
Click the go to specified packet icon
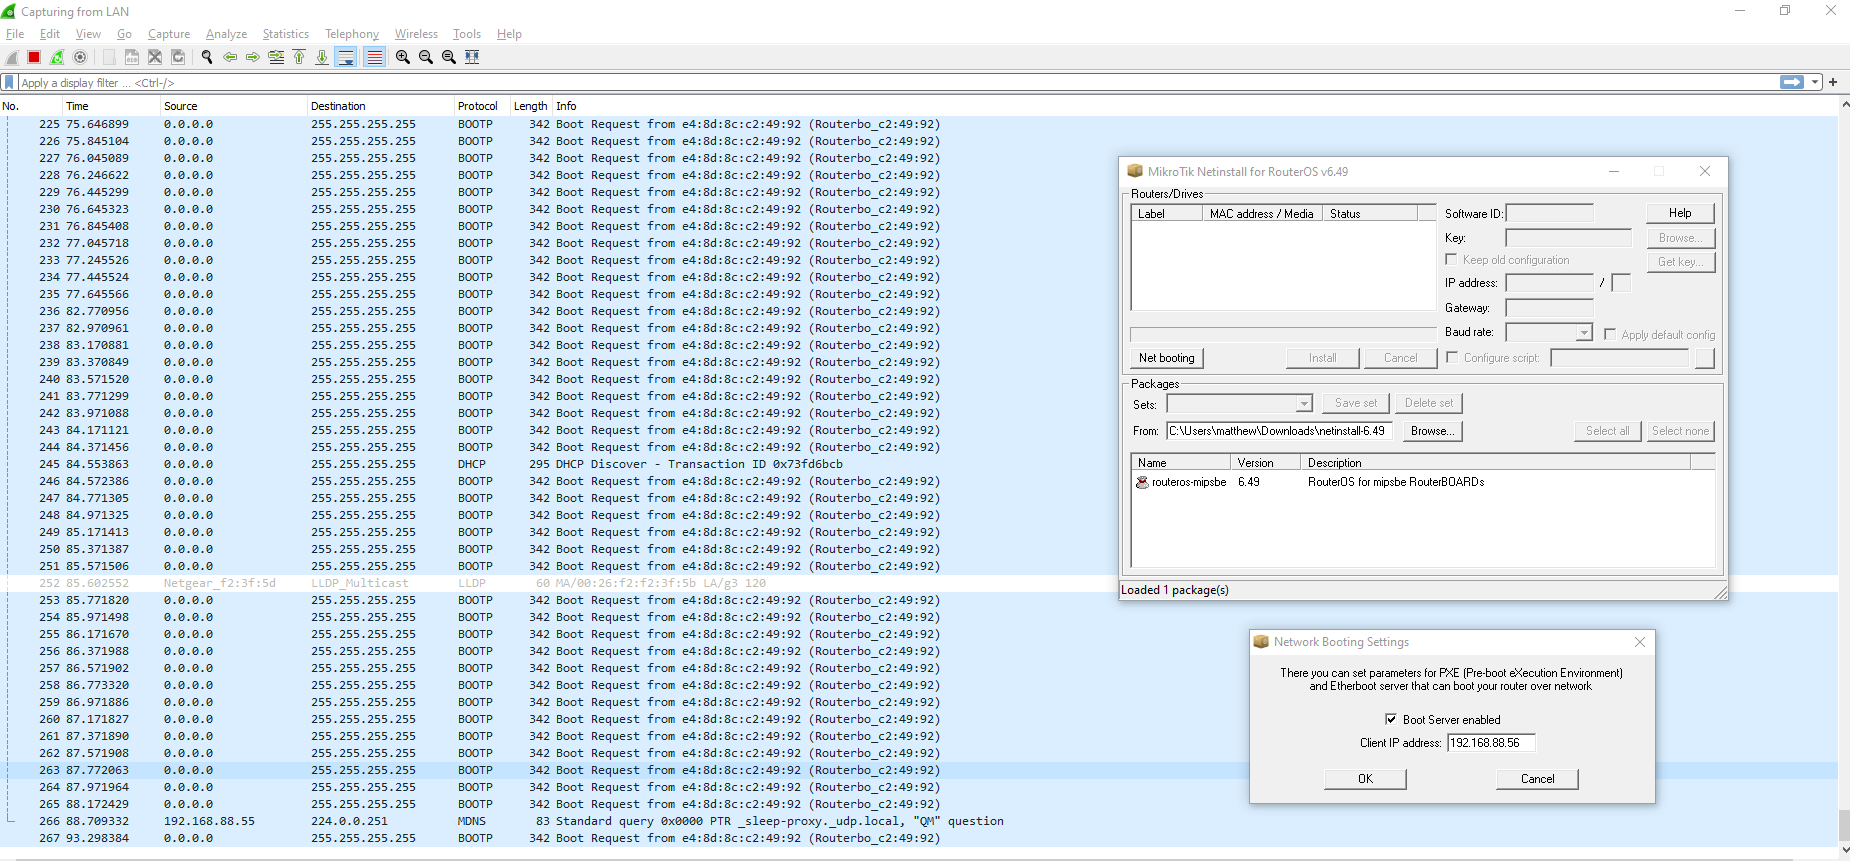click(x=276, y=57)
